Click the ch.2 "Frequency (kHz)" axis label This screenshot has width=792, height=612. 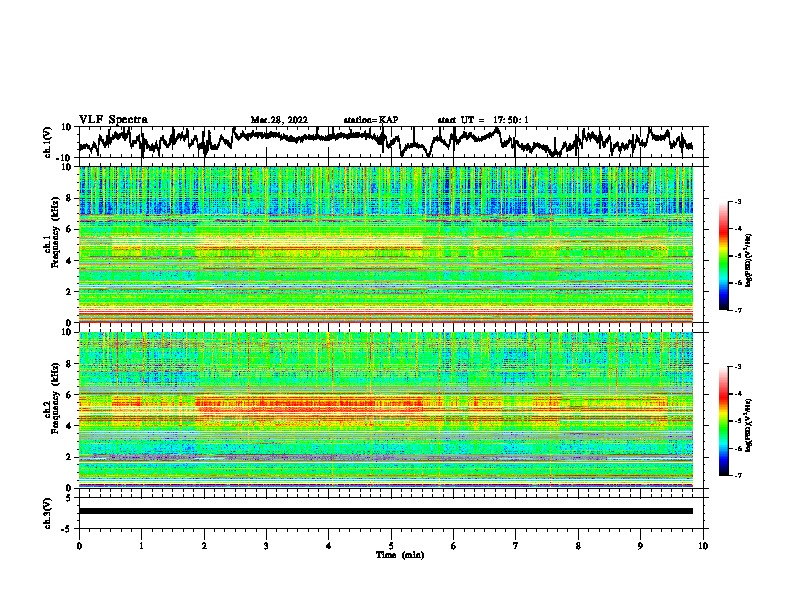(55, 398)
